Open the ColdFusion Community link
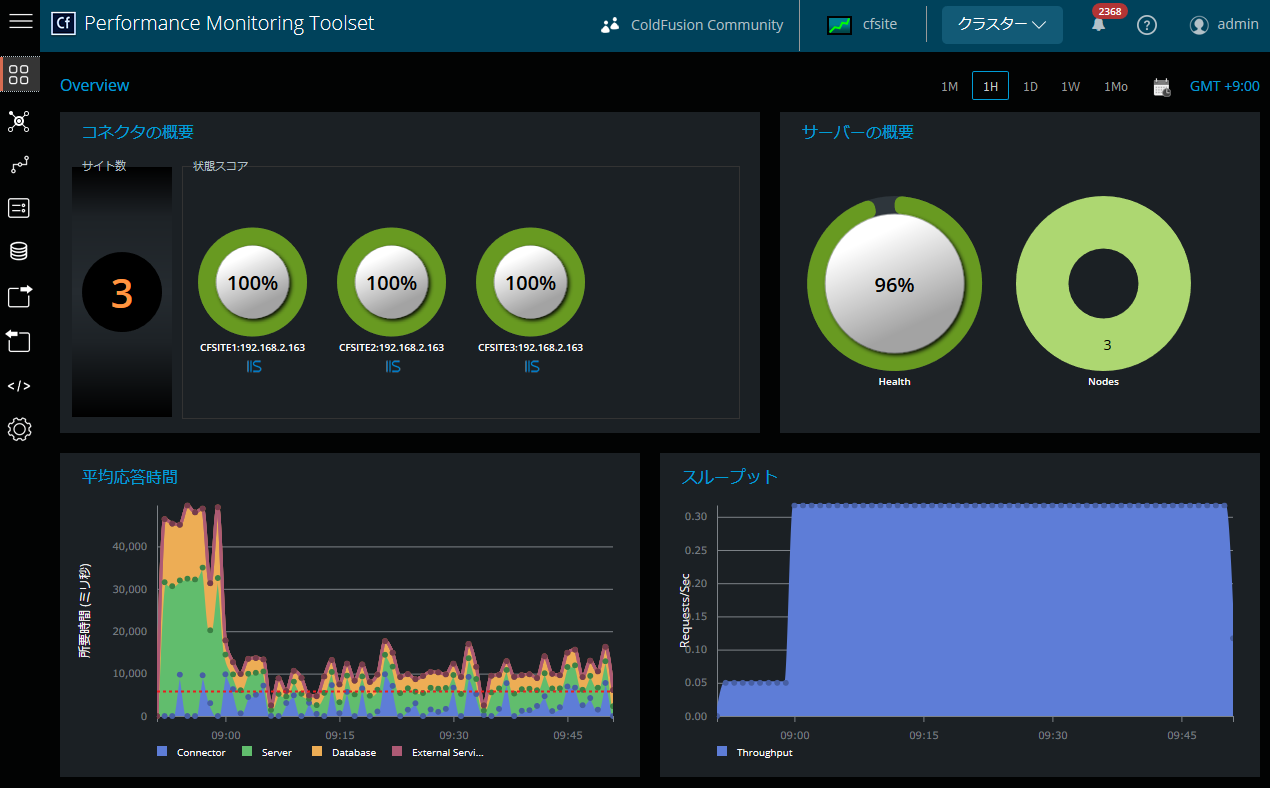Viewport: 1270px width, 788px height. pos(707,25)
